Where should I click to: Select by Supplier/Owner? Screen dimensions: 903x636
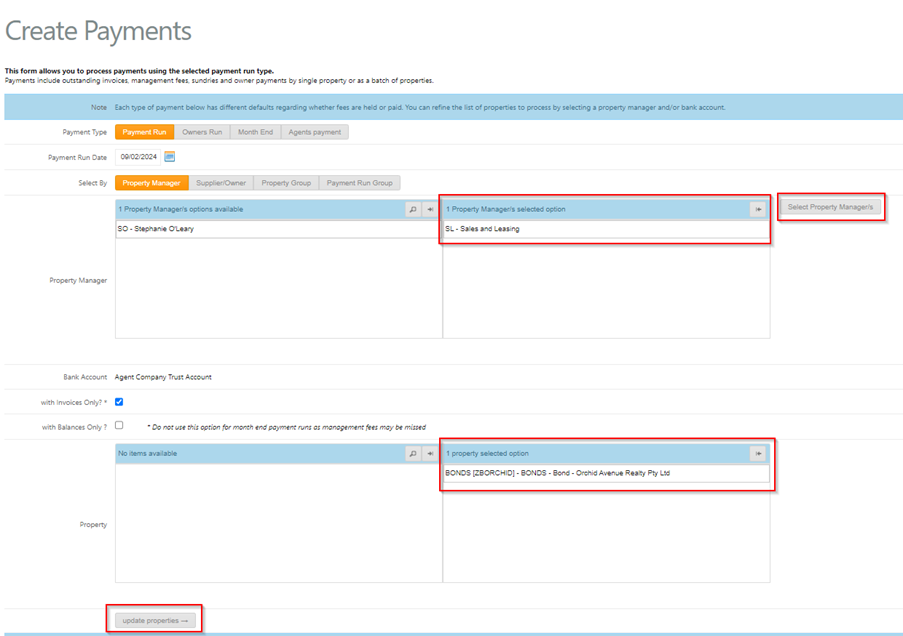coord(221,183)
